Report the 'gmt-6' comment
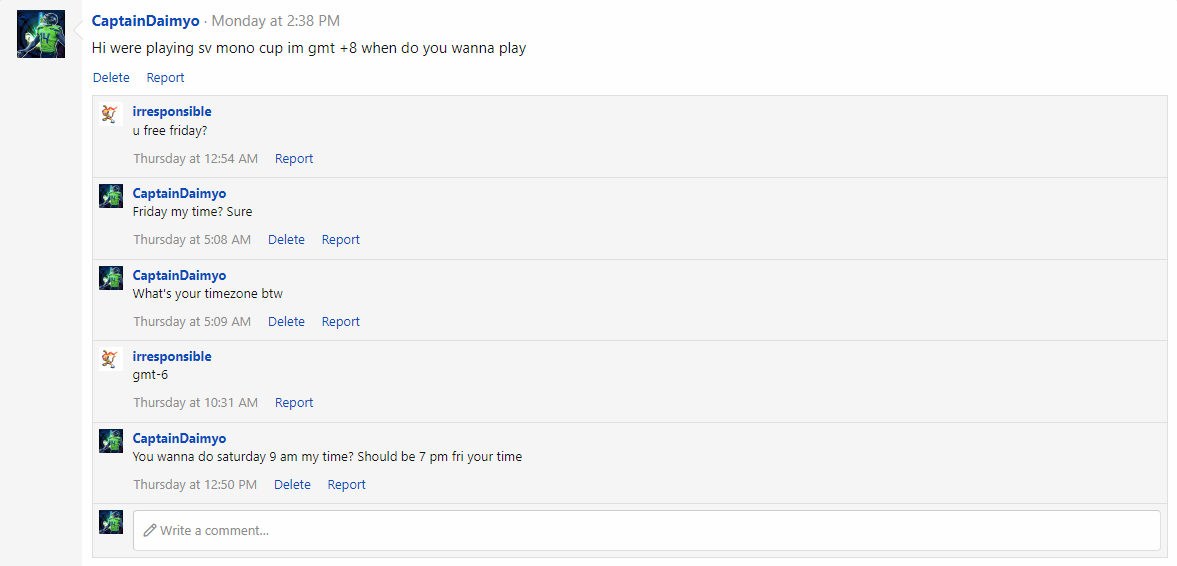This screenshot has width=1177, height=566. [294, 402]
